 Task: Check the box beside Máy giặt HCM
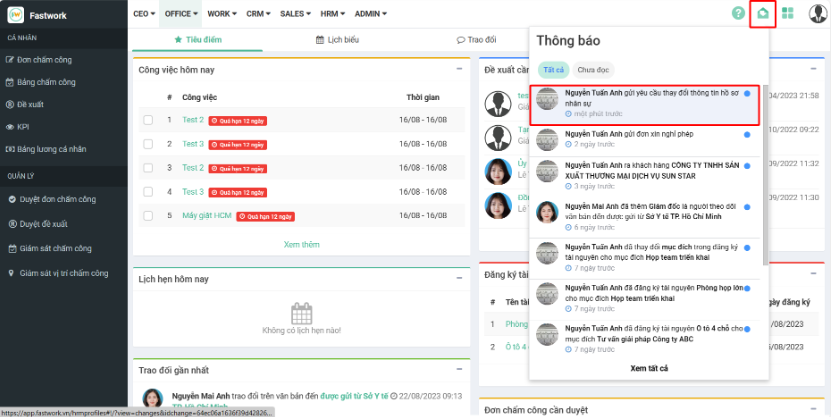(x=148, y=216)
